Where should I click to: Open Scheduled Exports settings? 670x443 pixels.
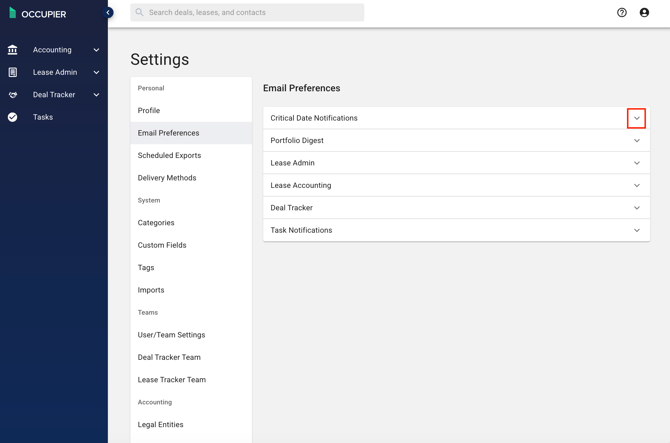(x=191, y=155)
